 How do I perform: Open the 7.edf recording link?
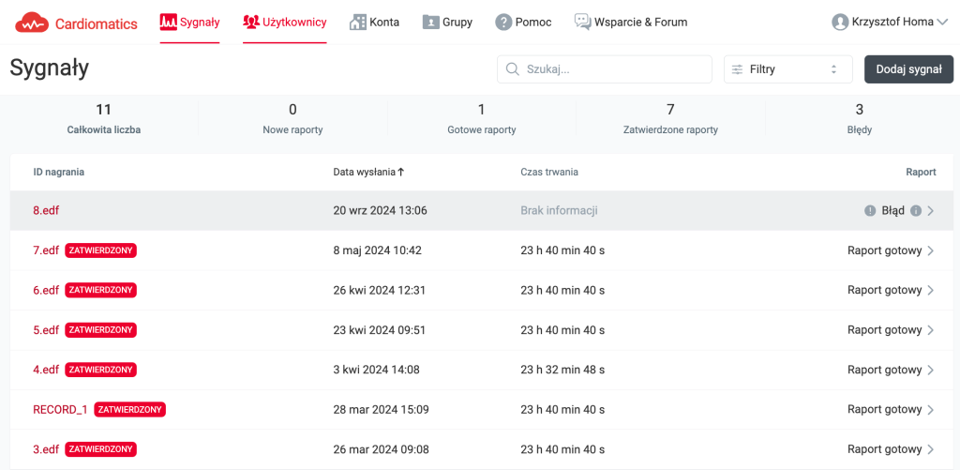pos(46,250)
